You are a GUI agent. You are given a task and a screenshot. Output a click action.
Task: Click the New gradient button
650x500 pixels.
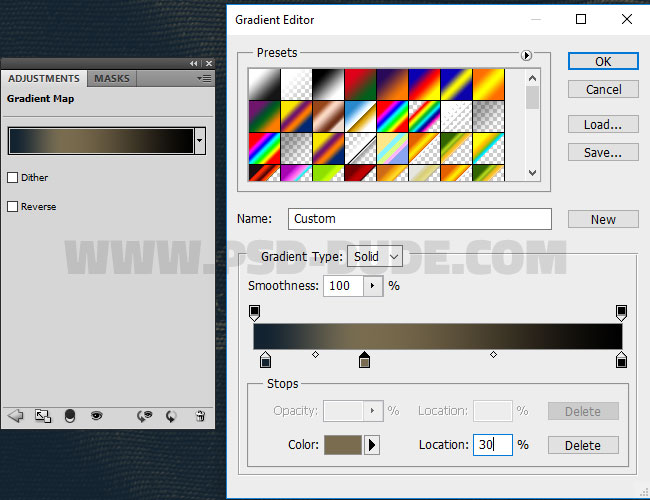pos(603,219)
